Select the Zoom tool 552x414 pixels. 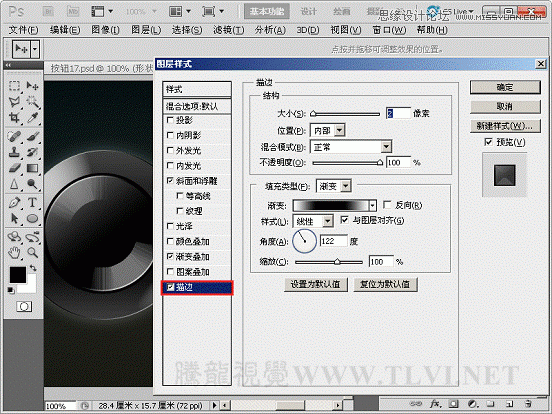coord(32,252)
